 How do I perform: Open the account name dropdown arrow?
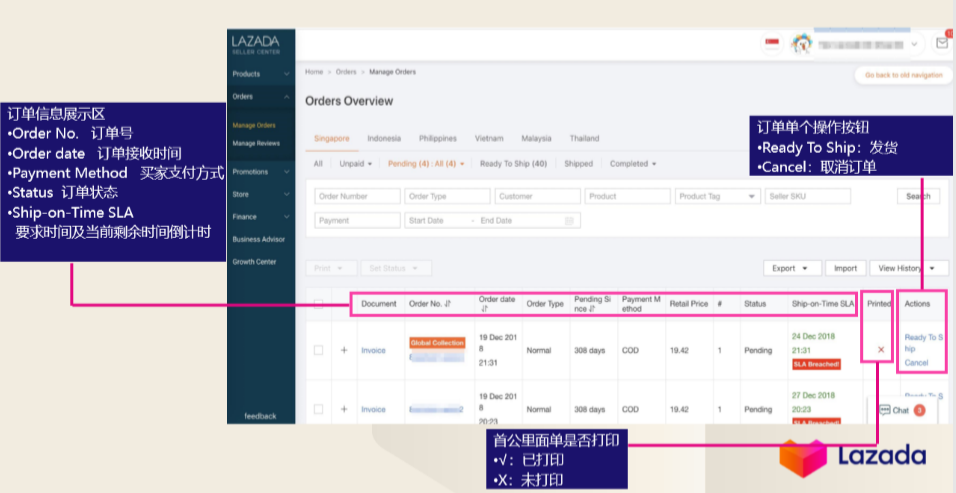(914, 44)
